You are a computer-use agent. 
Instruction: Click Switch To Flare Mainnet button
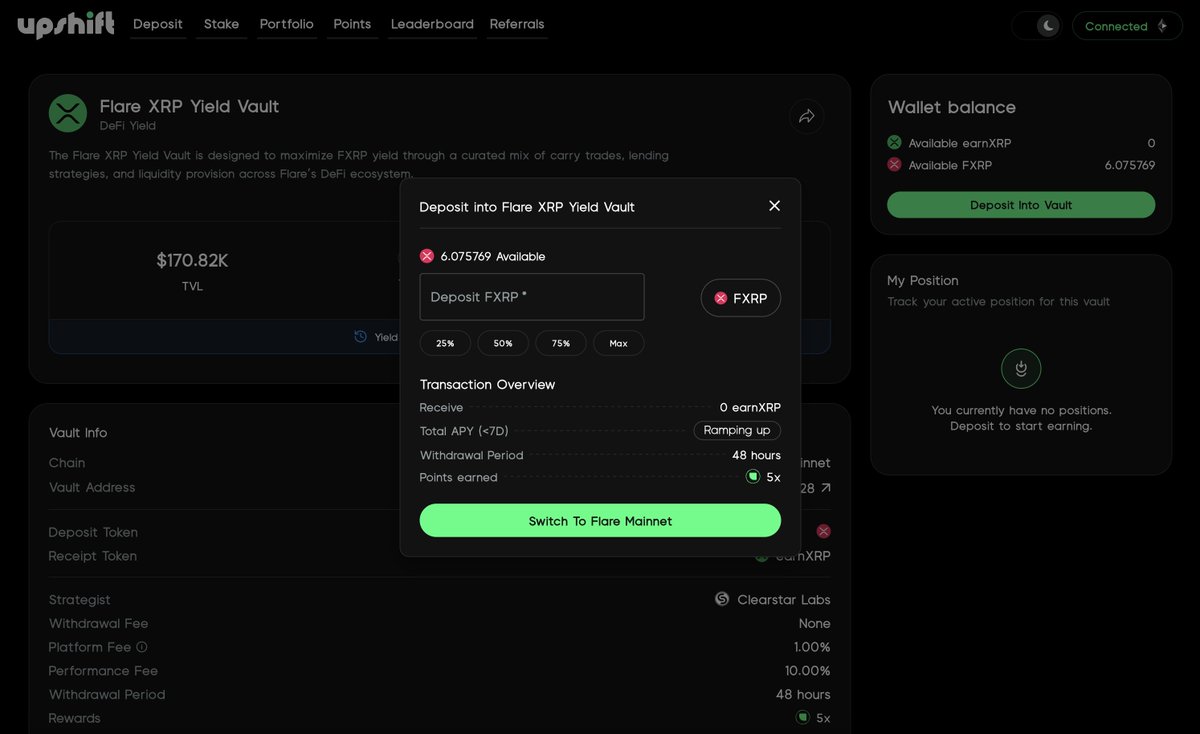[600, 520]
